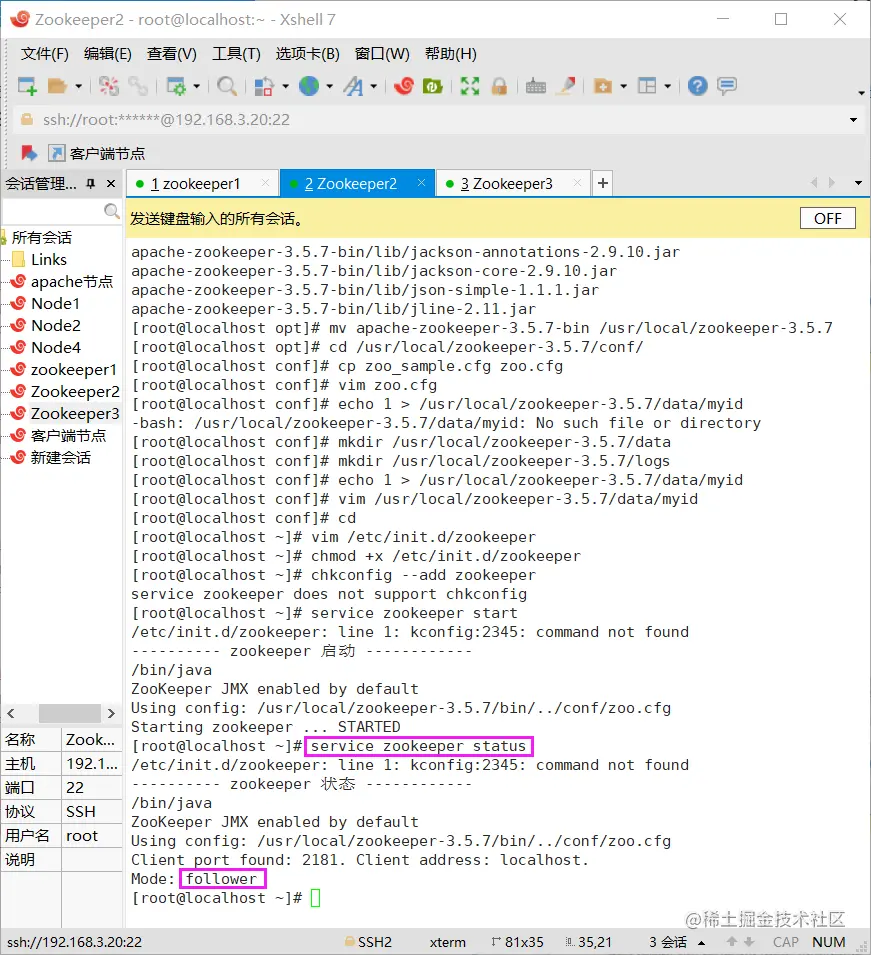Click the Reconnect link icon
Viewport: 871px width, 955px height.
pos(138,86)
